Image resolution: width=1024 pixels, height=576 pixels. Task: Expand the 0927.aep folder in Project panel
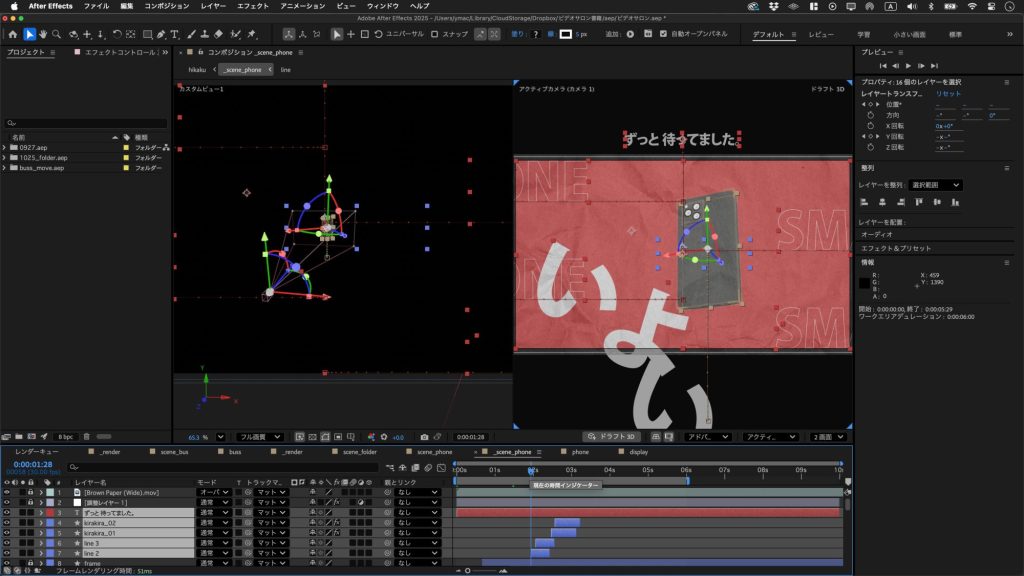click(x=6, y=147)
